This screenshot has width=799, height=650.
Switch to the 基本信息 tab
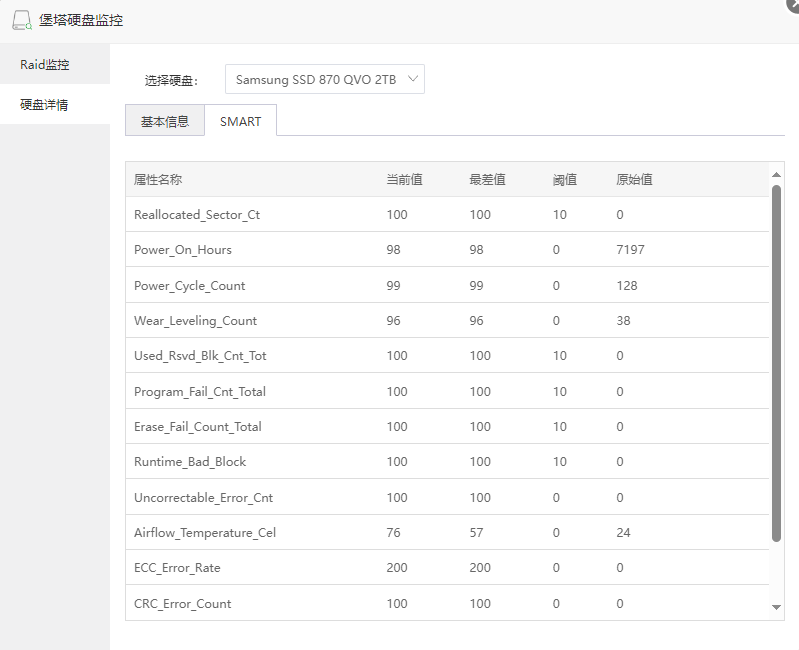165,122
